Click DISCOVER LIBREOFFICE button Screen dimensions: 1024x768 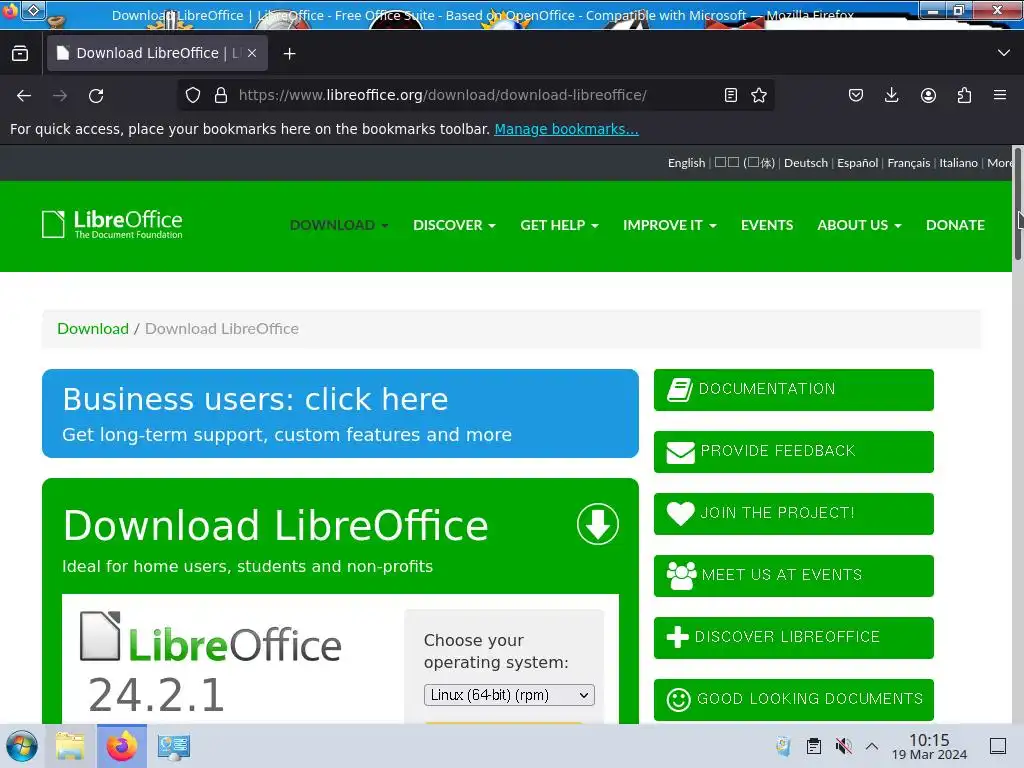(x=793, y=638)
